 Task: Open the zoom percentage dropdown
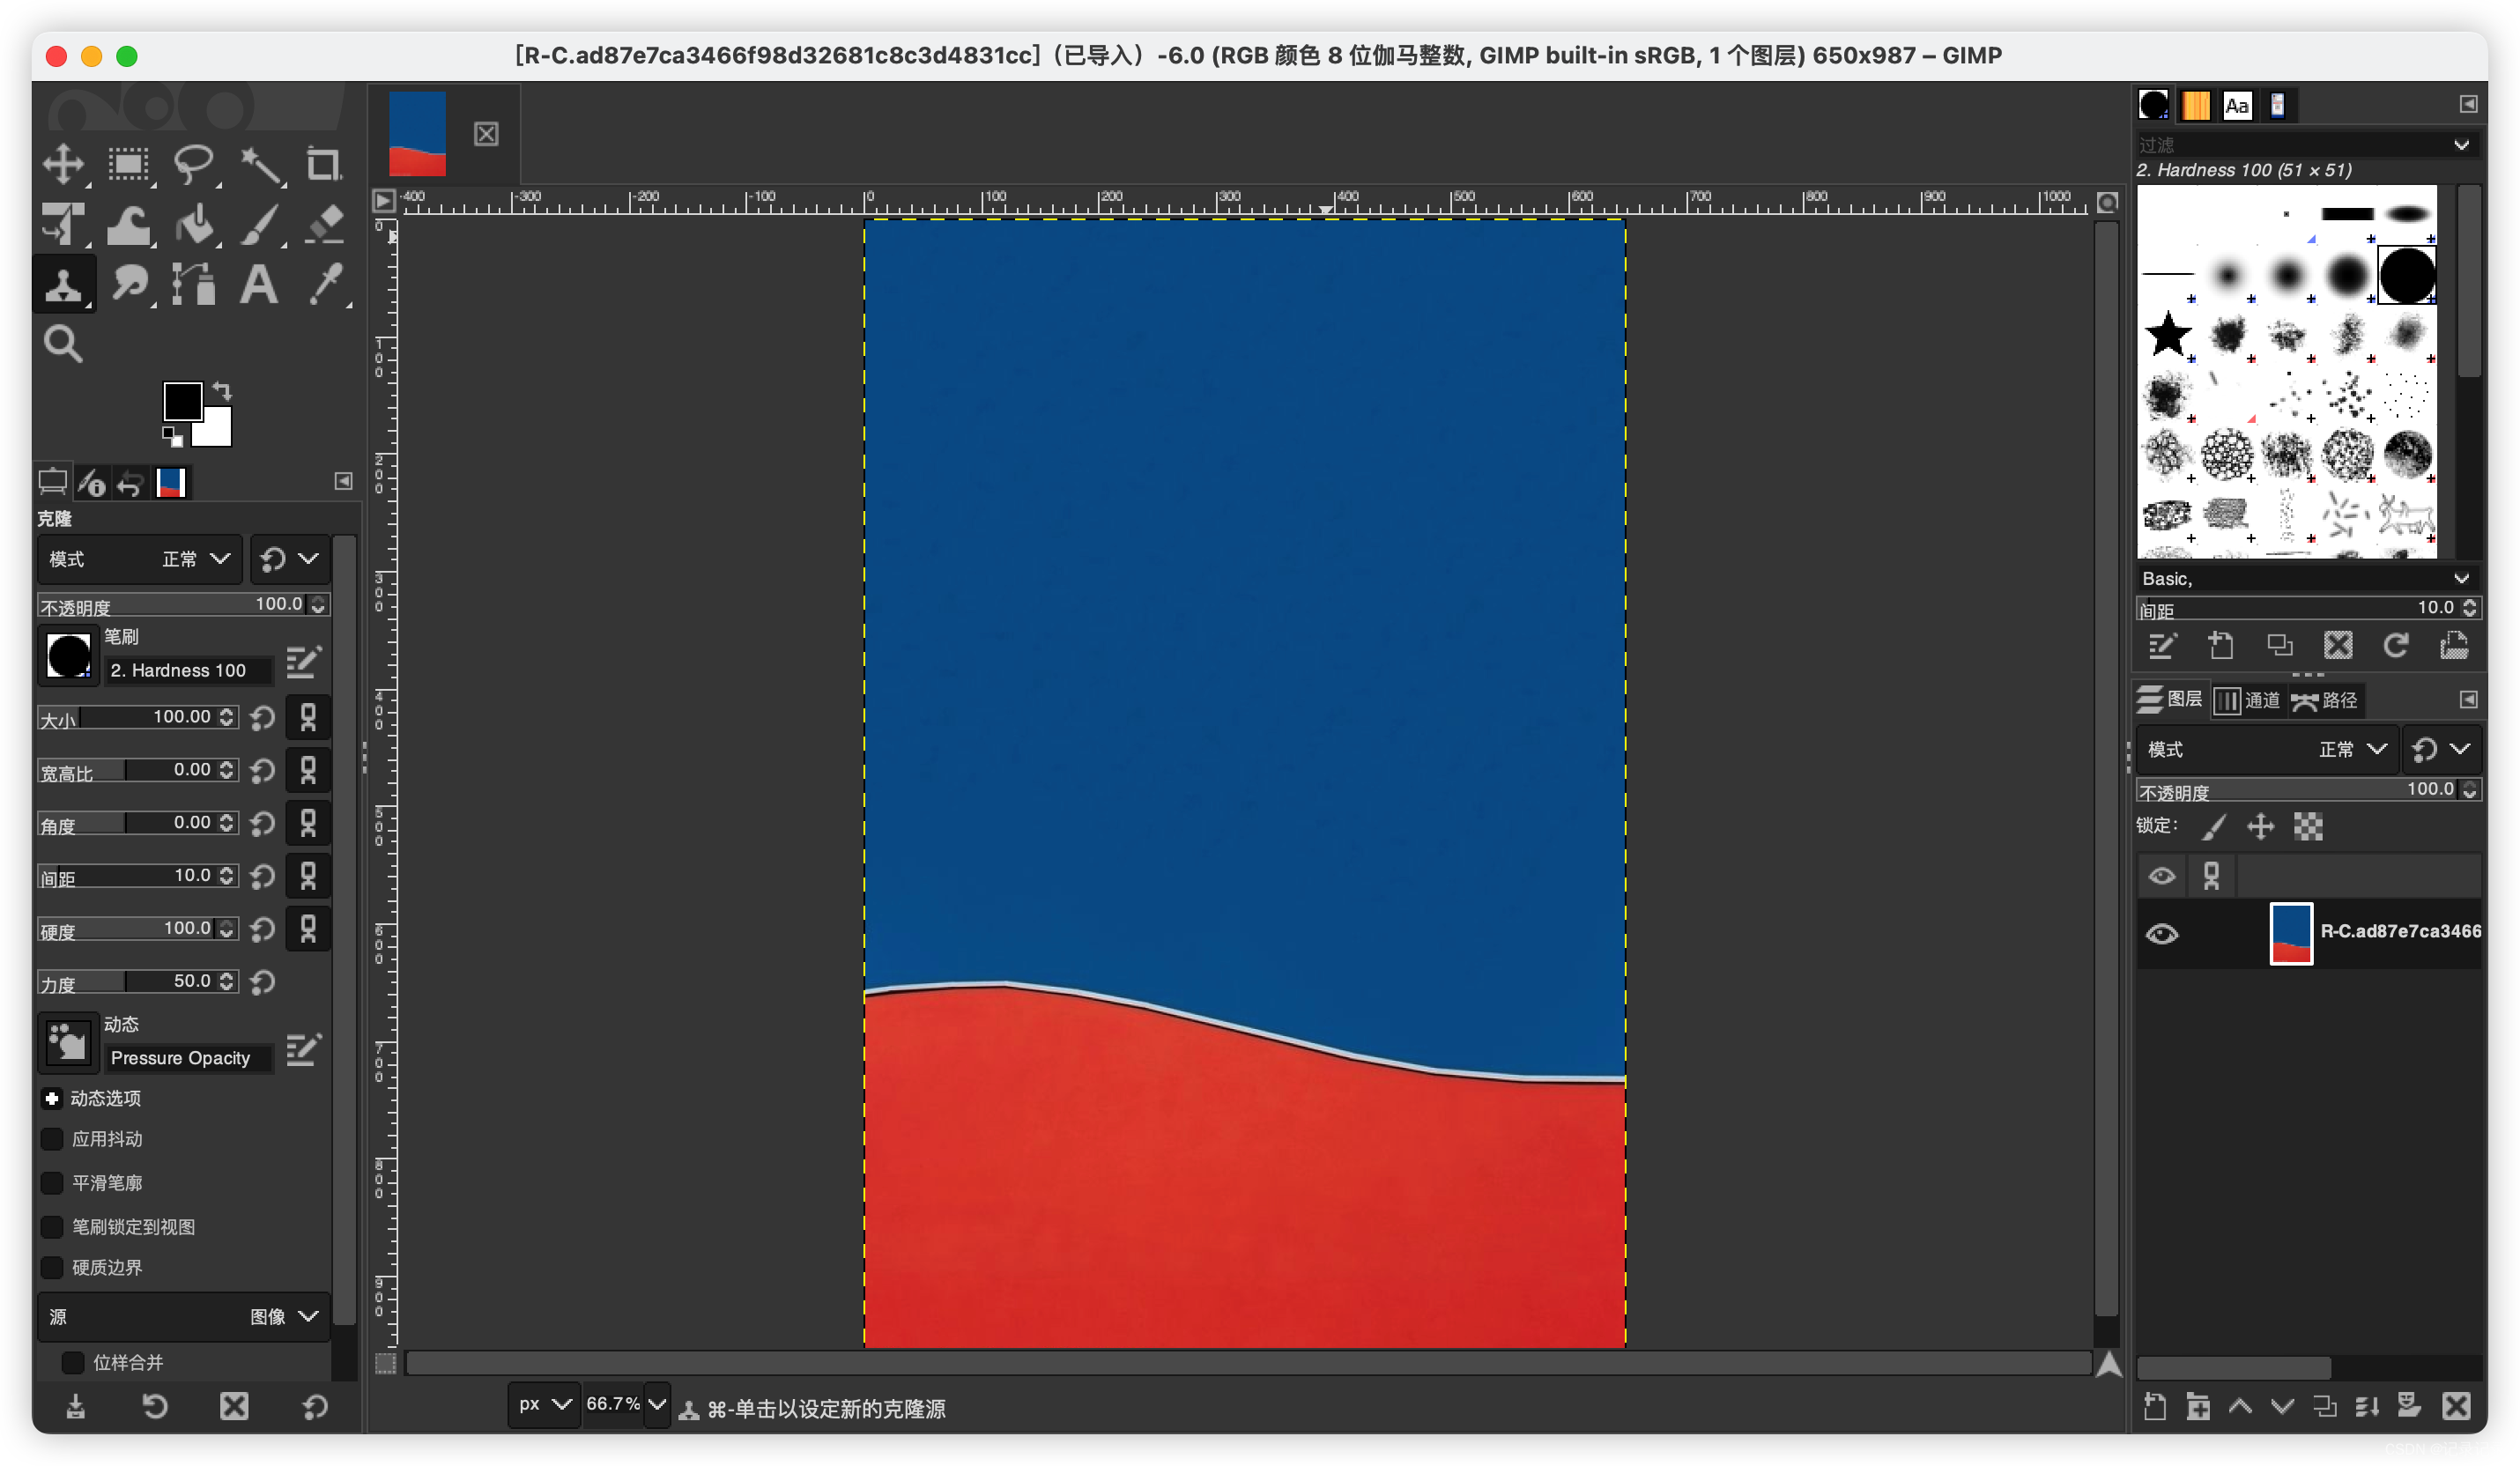(657, 1404)
